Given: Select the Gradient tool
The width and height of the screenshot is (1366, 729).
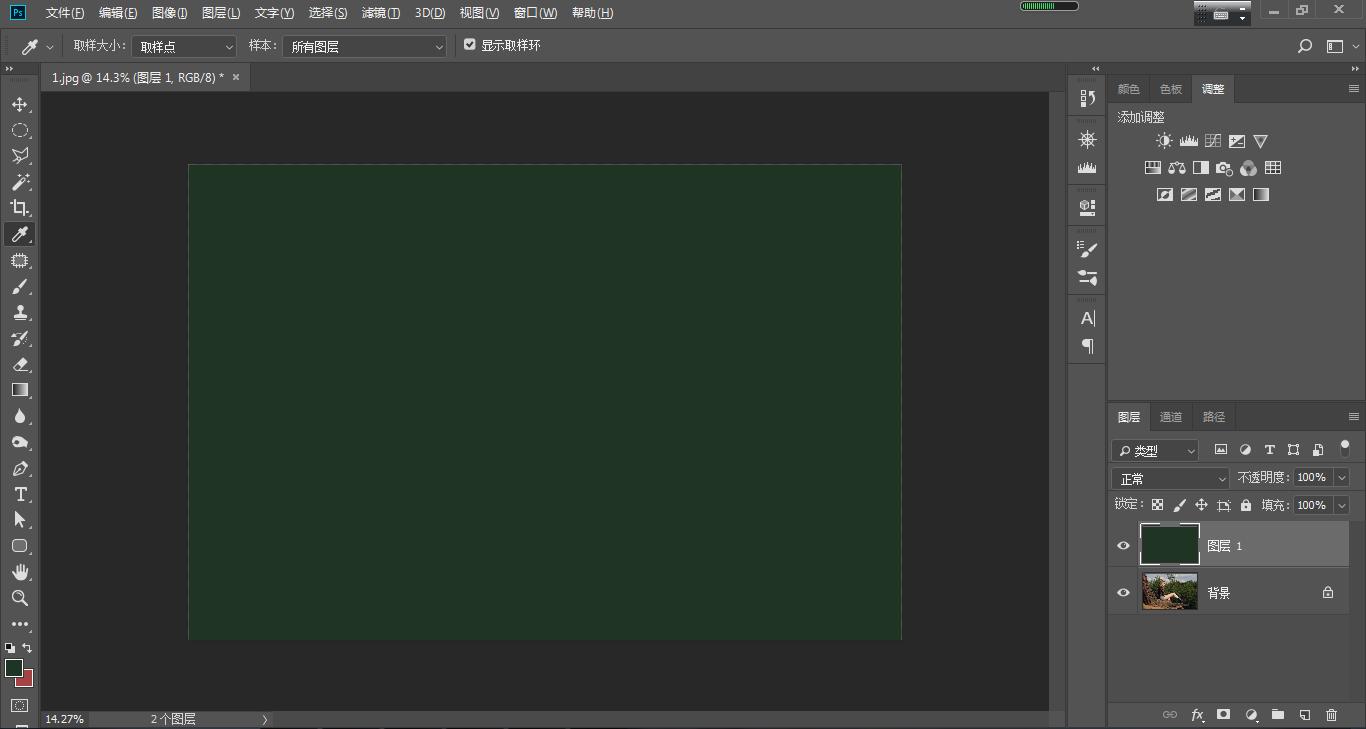Looking at the screenshot, I should click(19, 390).
